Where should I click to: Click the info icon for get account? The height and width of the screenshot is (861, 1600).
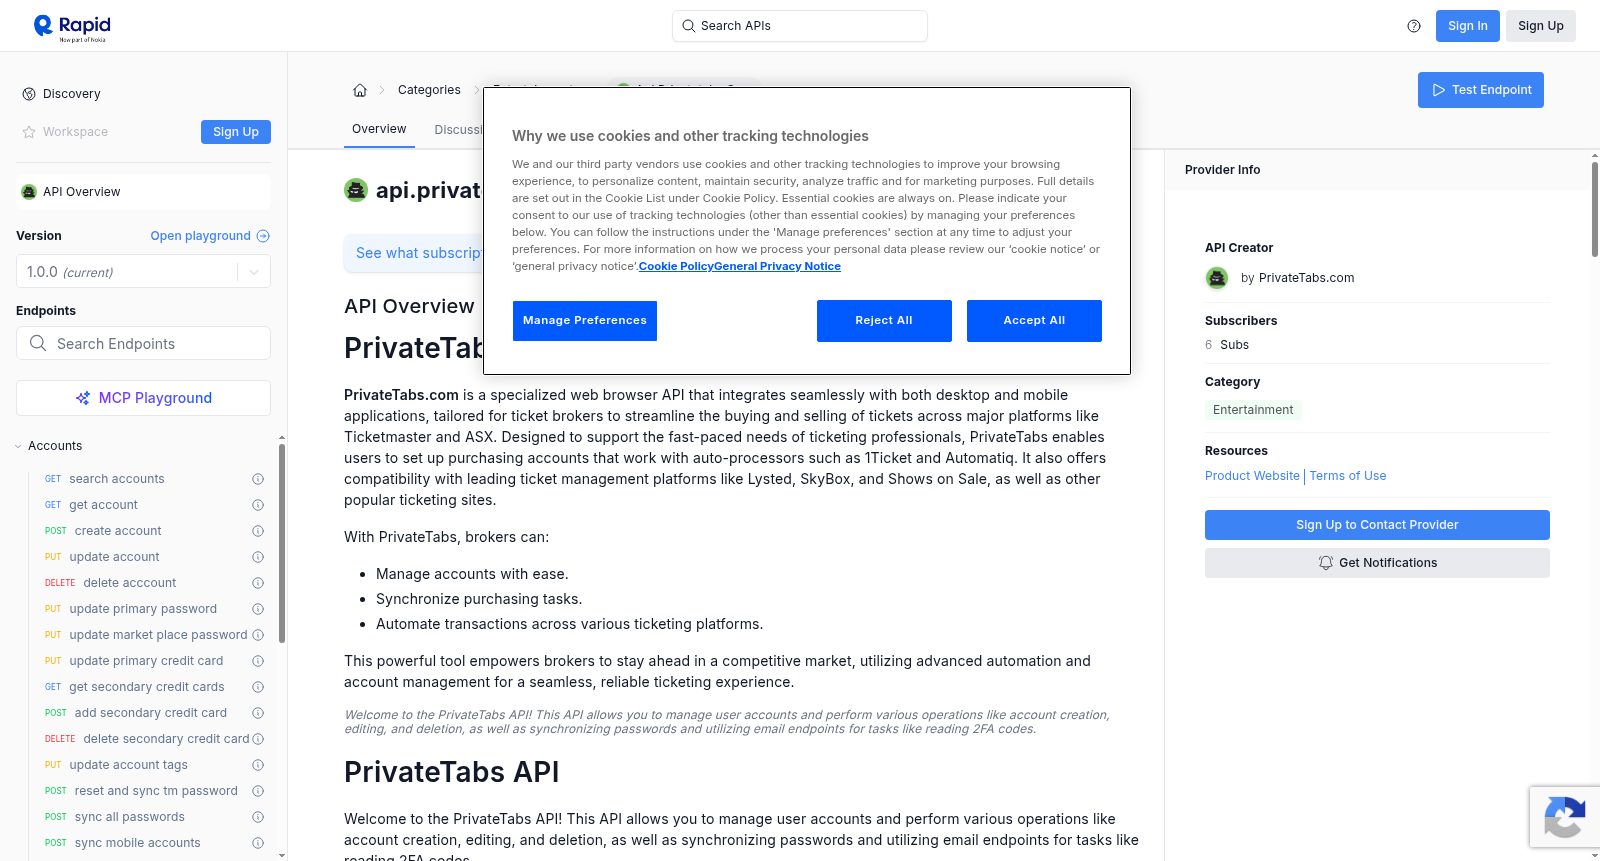tap(258, 505)
